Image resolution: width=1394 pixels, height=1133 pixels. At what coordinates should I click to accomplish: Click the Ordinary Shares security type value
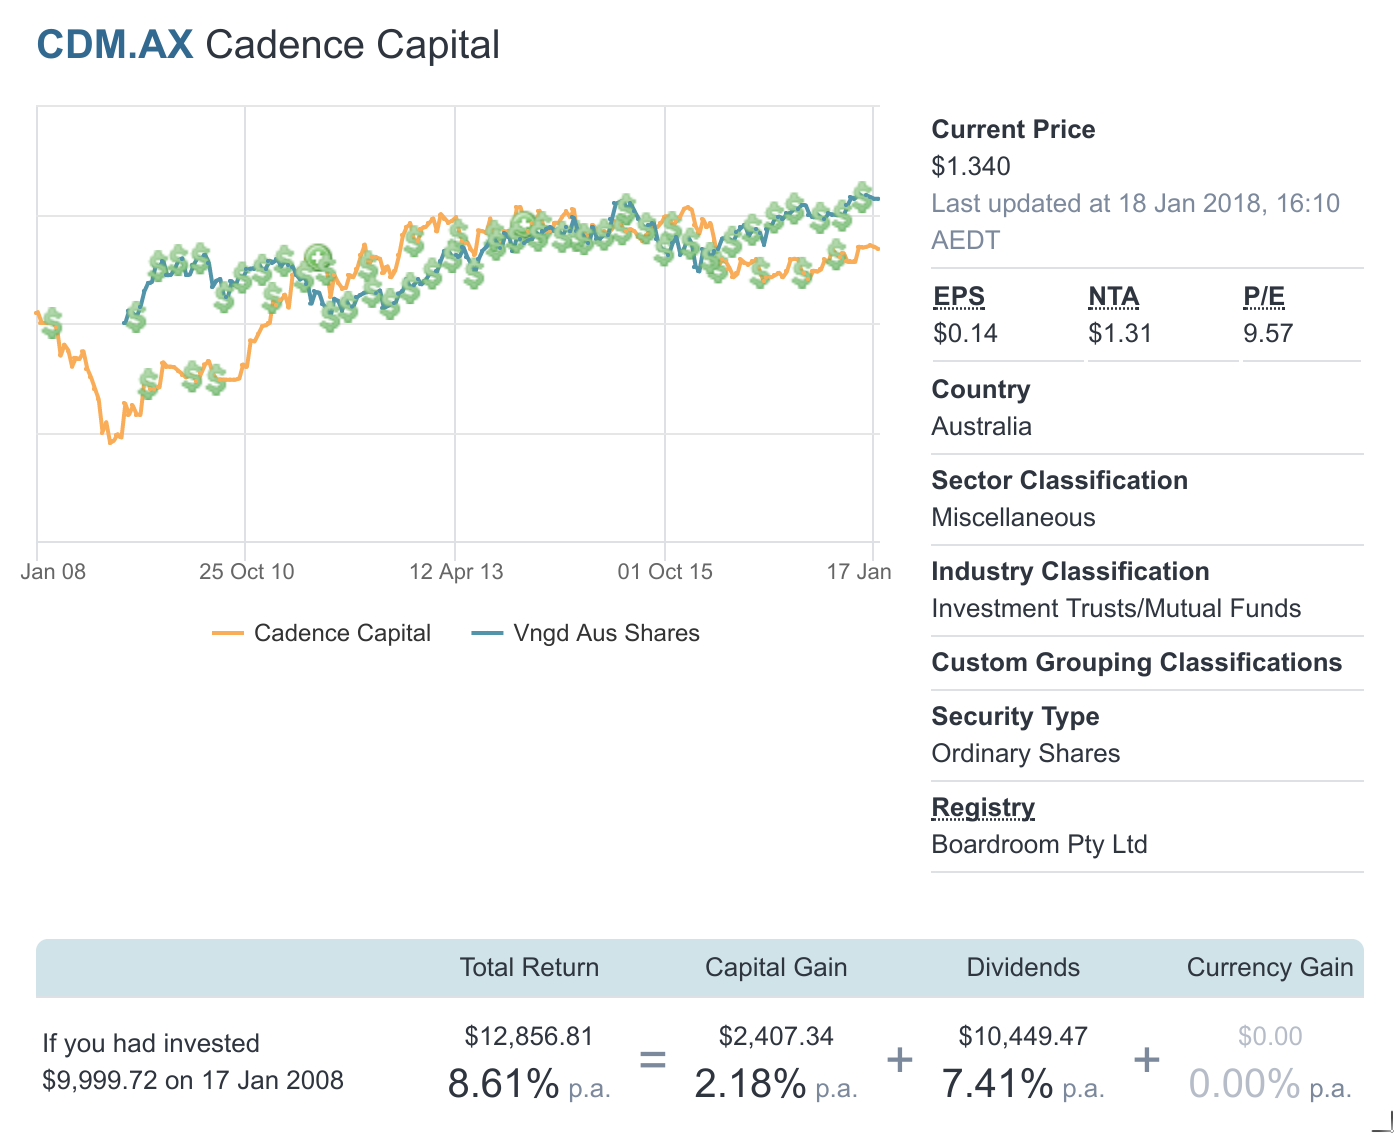coord(1025,753)
